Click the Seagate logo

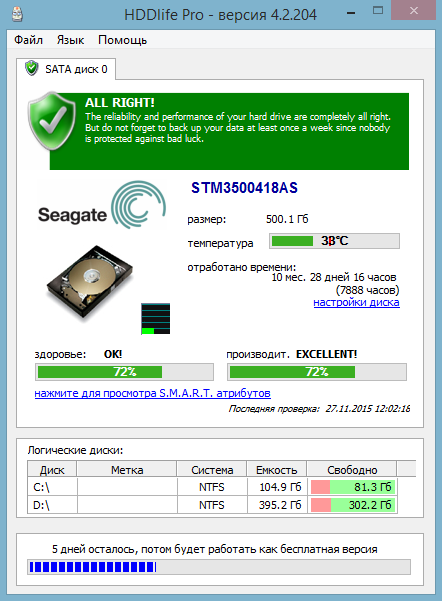click(x=102, y=205)
